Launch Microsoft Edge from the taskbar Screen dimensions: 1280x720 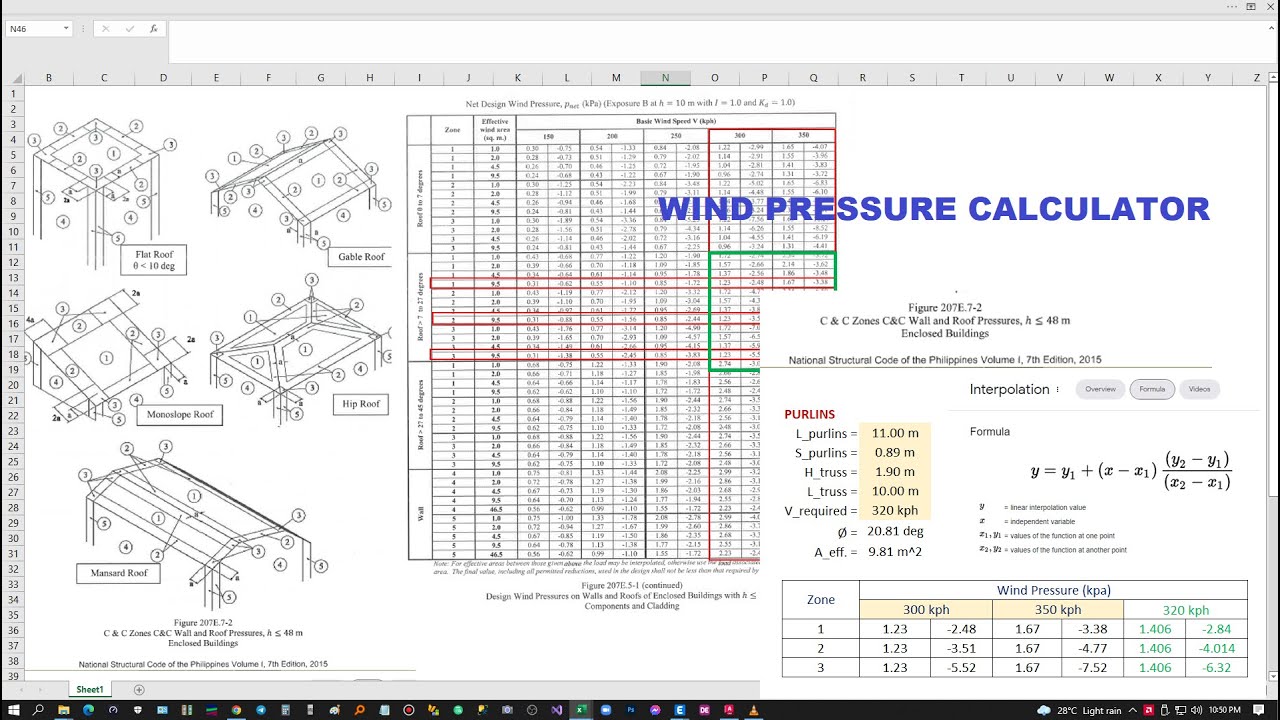88,710
